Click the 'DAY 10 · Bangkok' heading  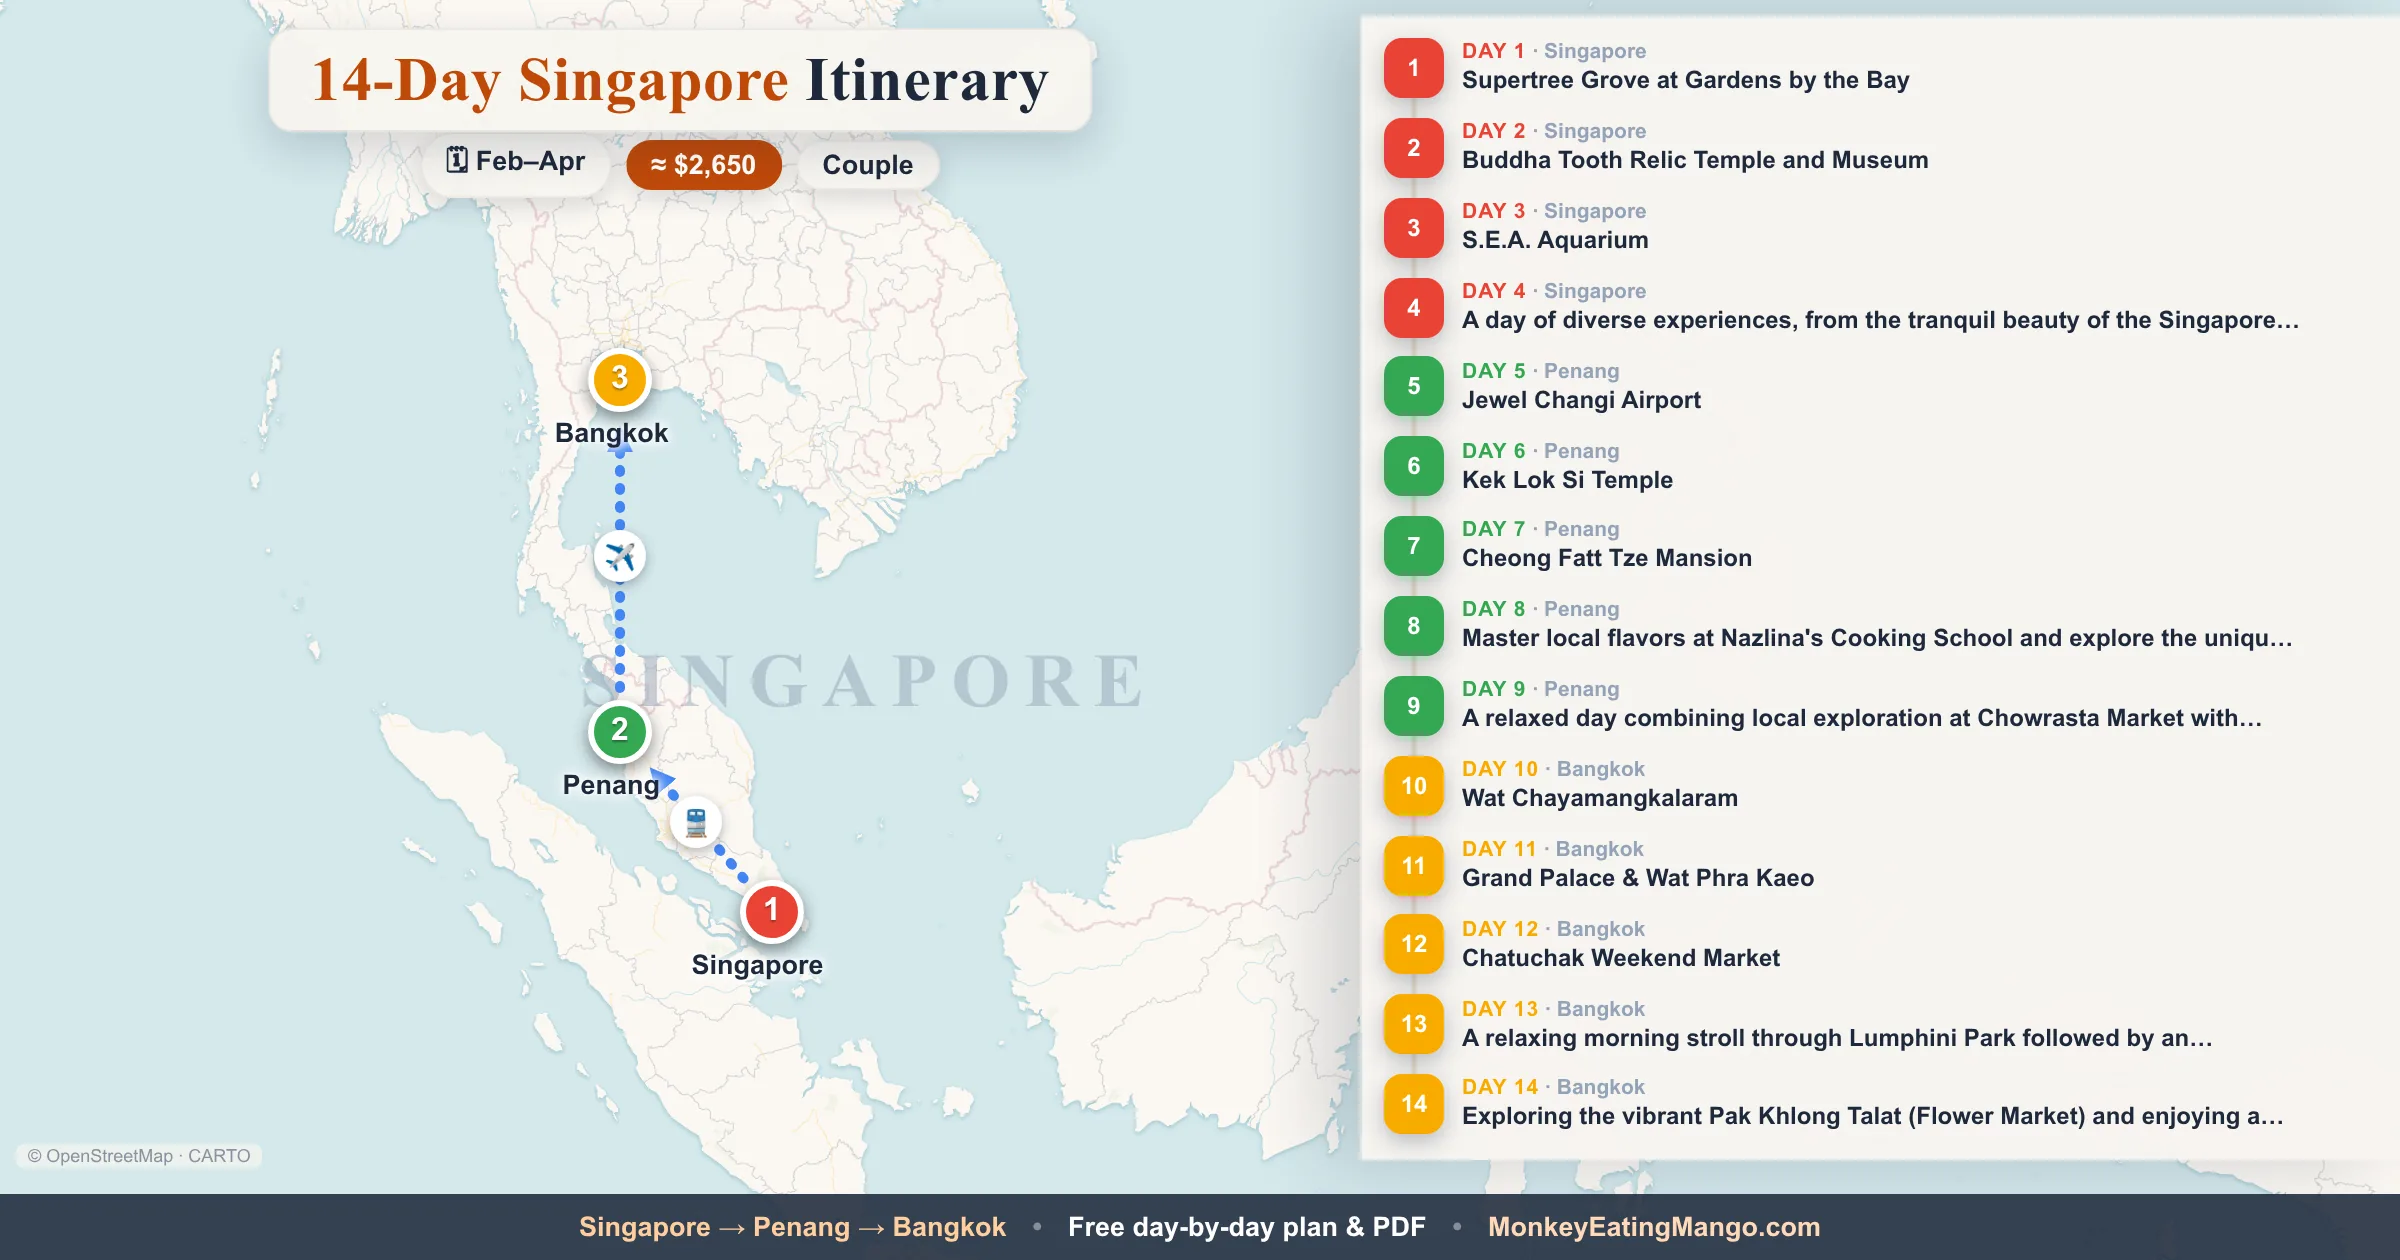(x=1553, y=769)
